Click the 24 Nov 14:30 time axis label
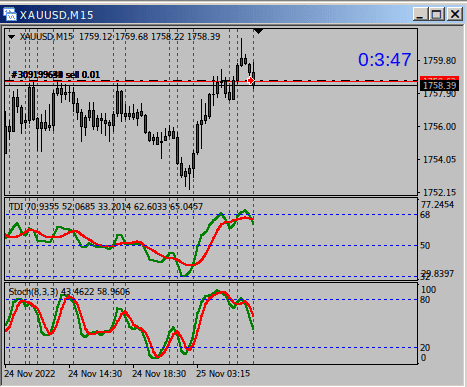This screenshot has height=387, width=467. 95,373
